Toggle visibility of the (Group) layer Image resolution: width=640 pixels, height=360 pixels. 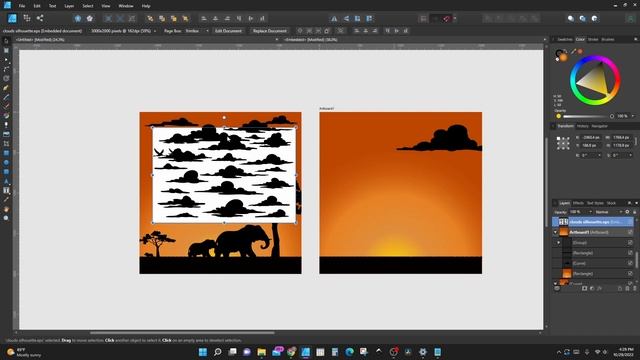click(x=630, y=242)
